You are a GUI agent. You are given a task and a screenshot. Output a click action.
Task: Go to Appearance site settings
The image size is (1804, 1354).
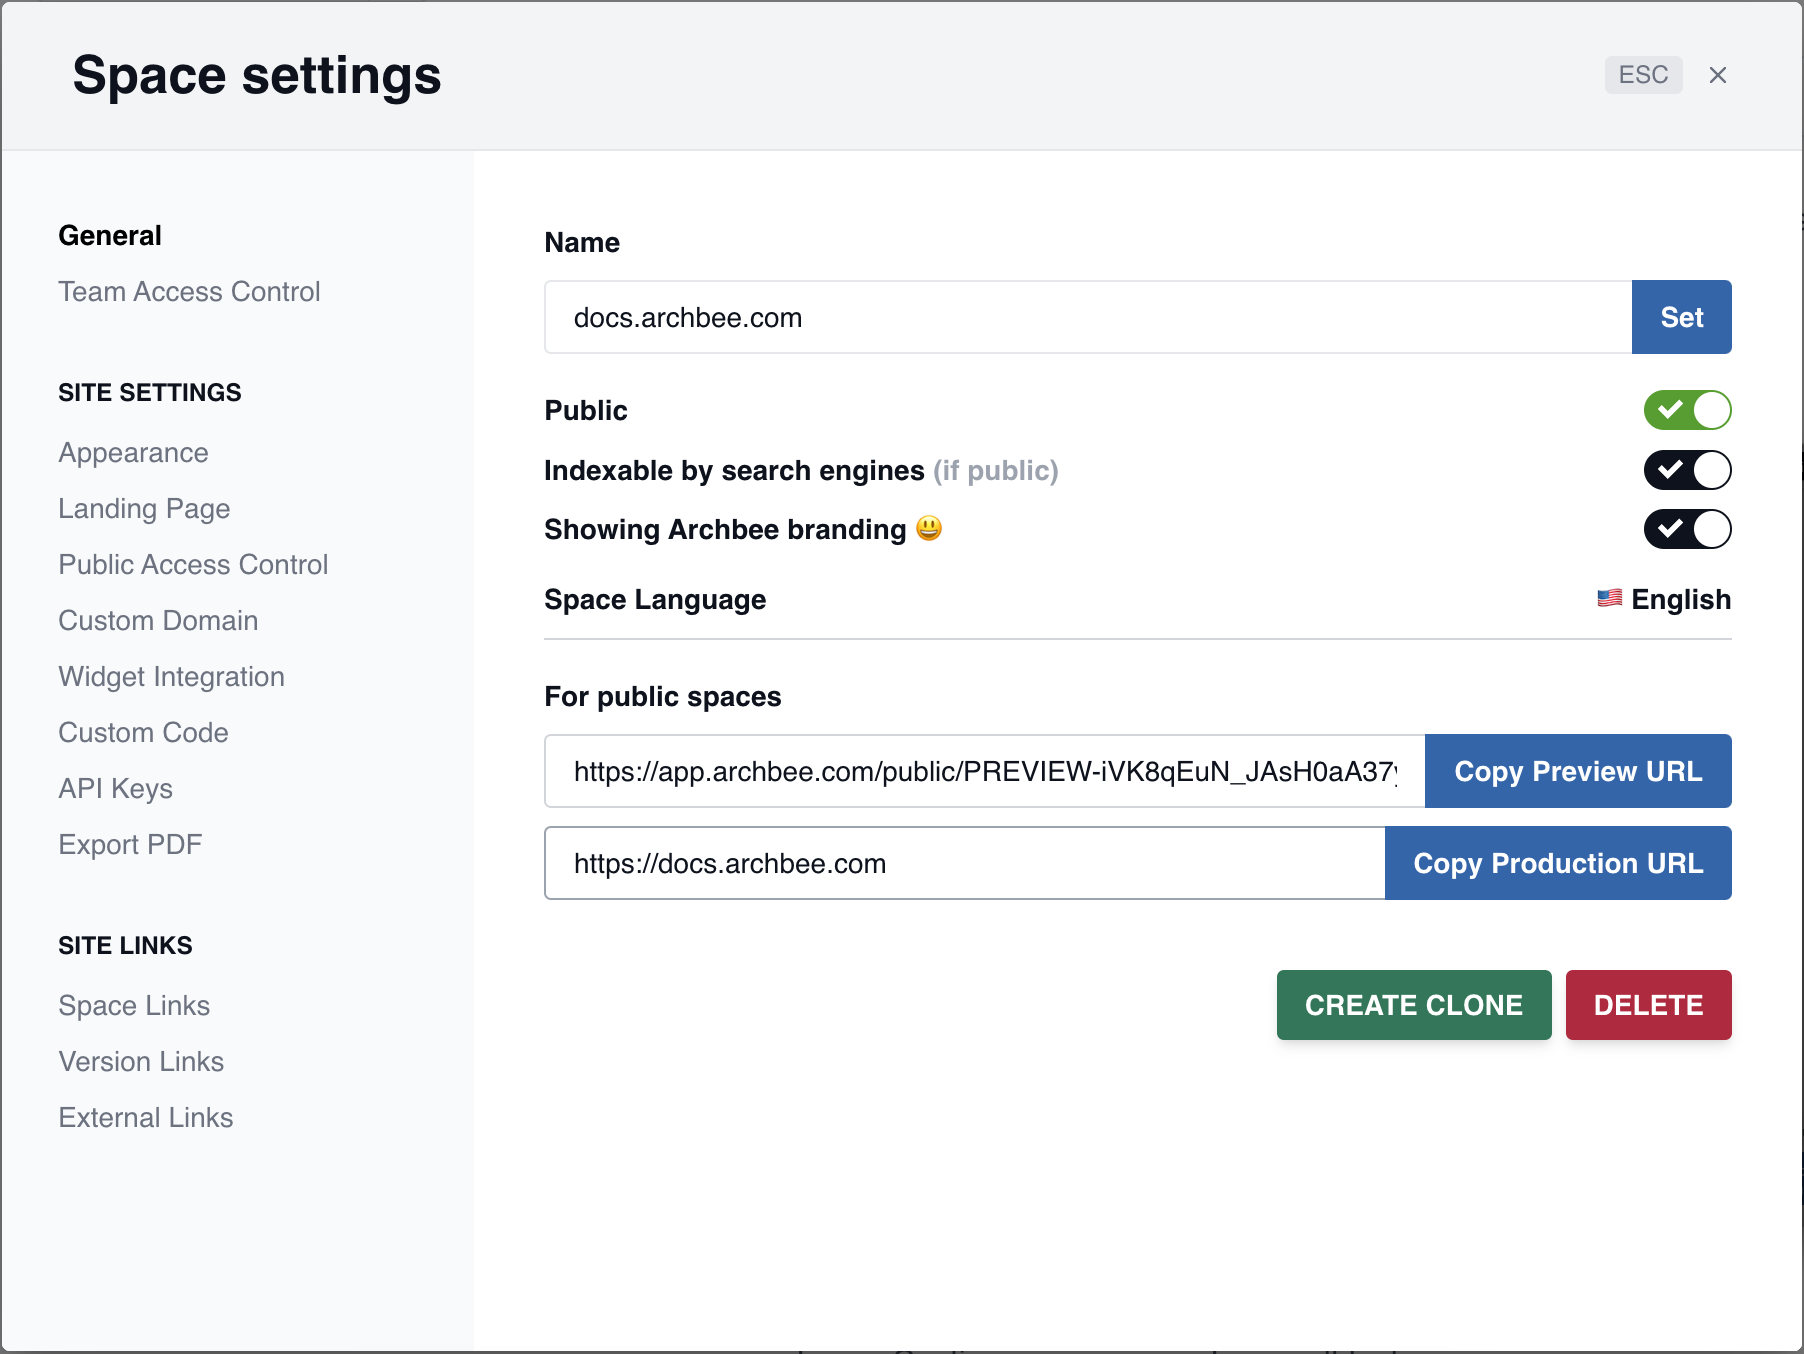pos(133,453)
